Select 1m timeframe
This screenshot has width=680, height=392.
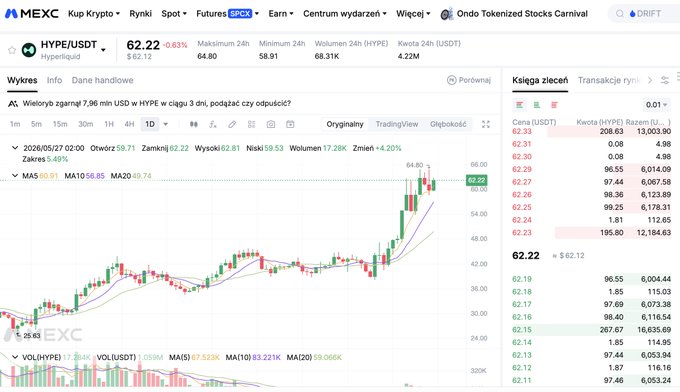(15, 124)
